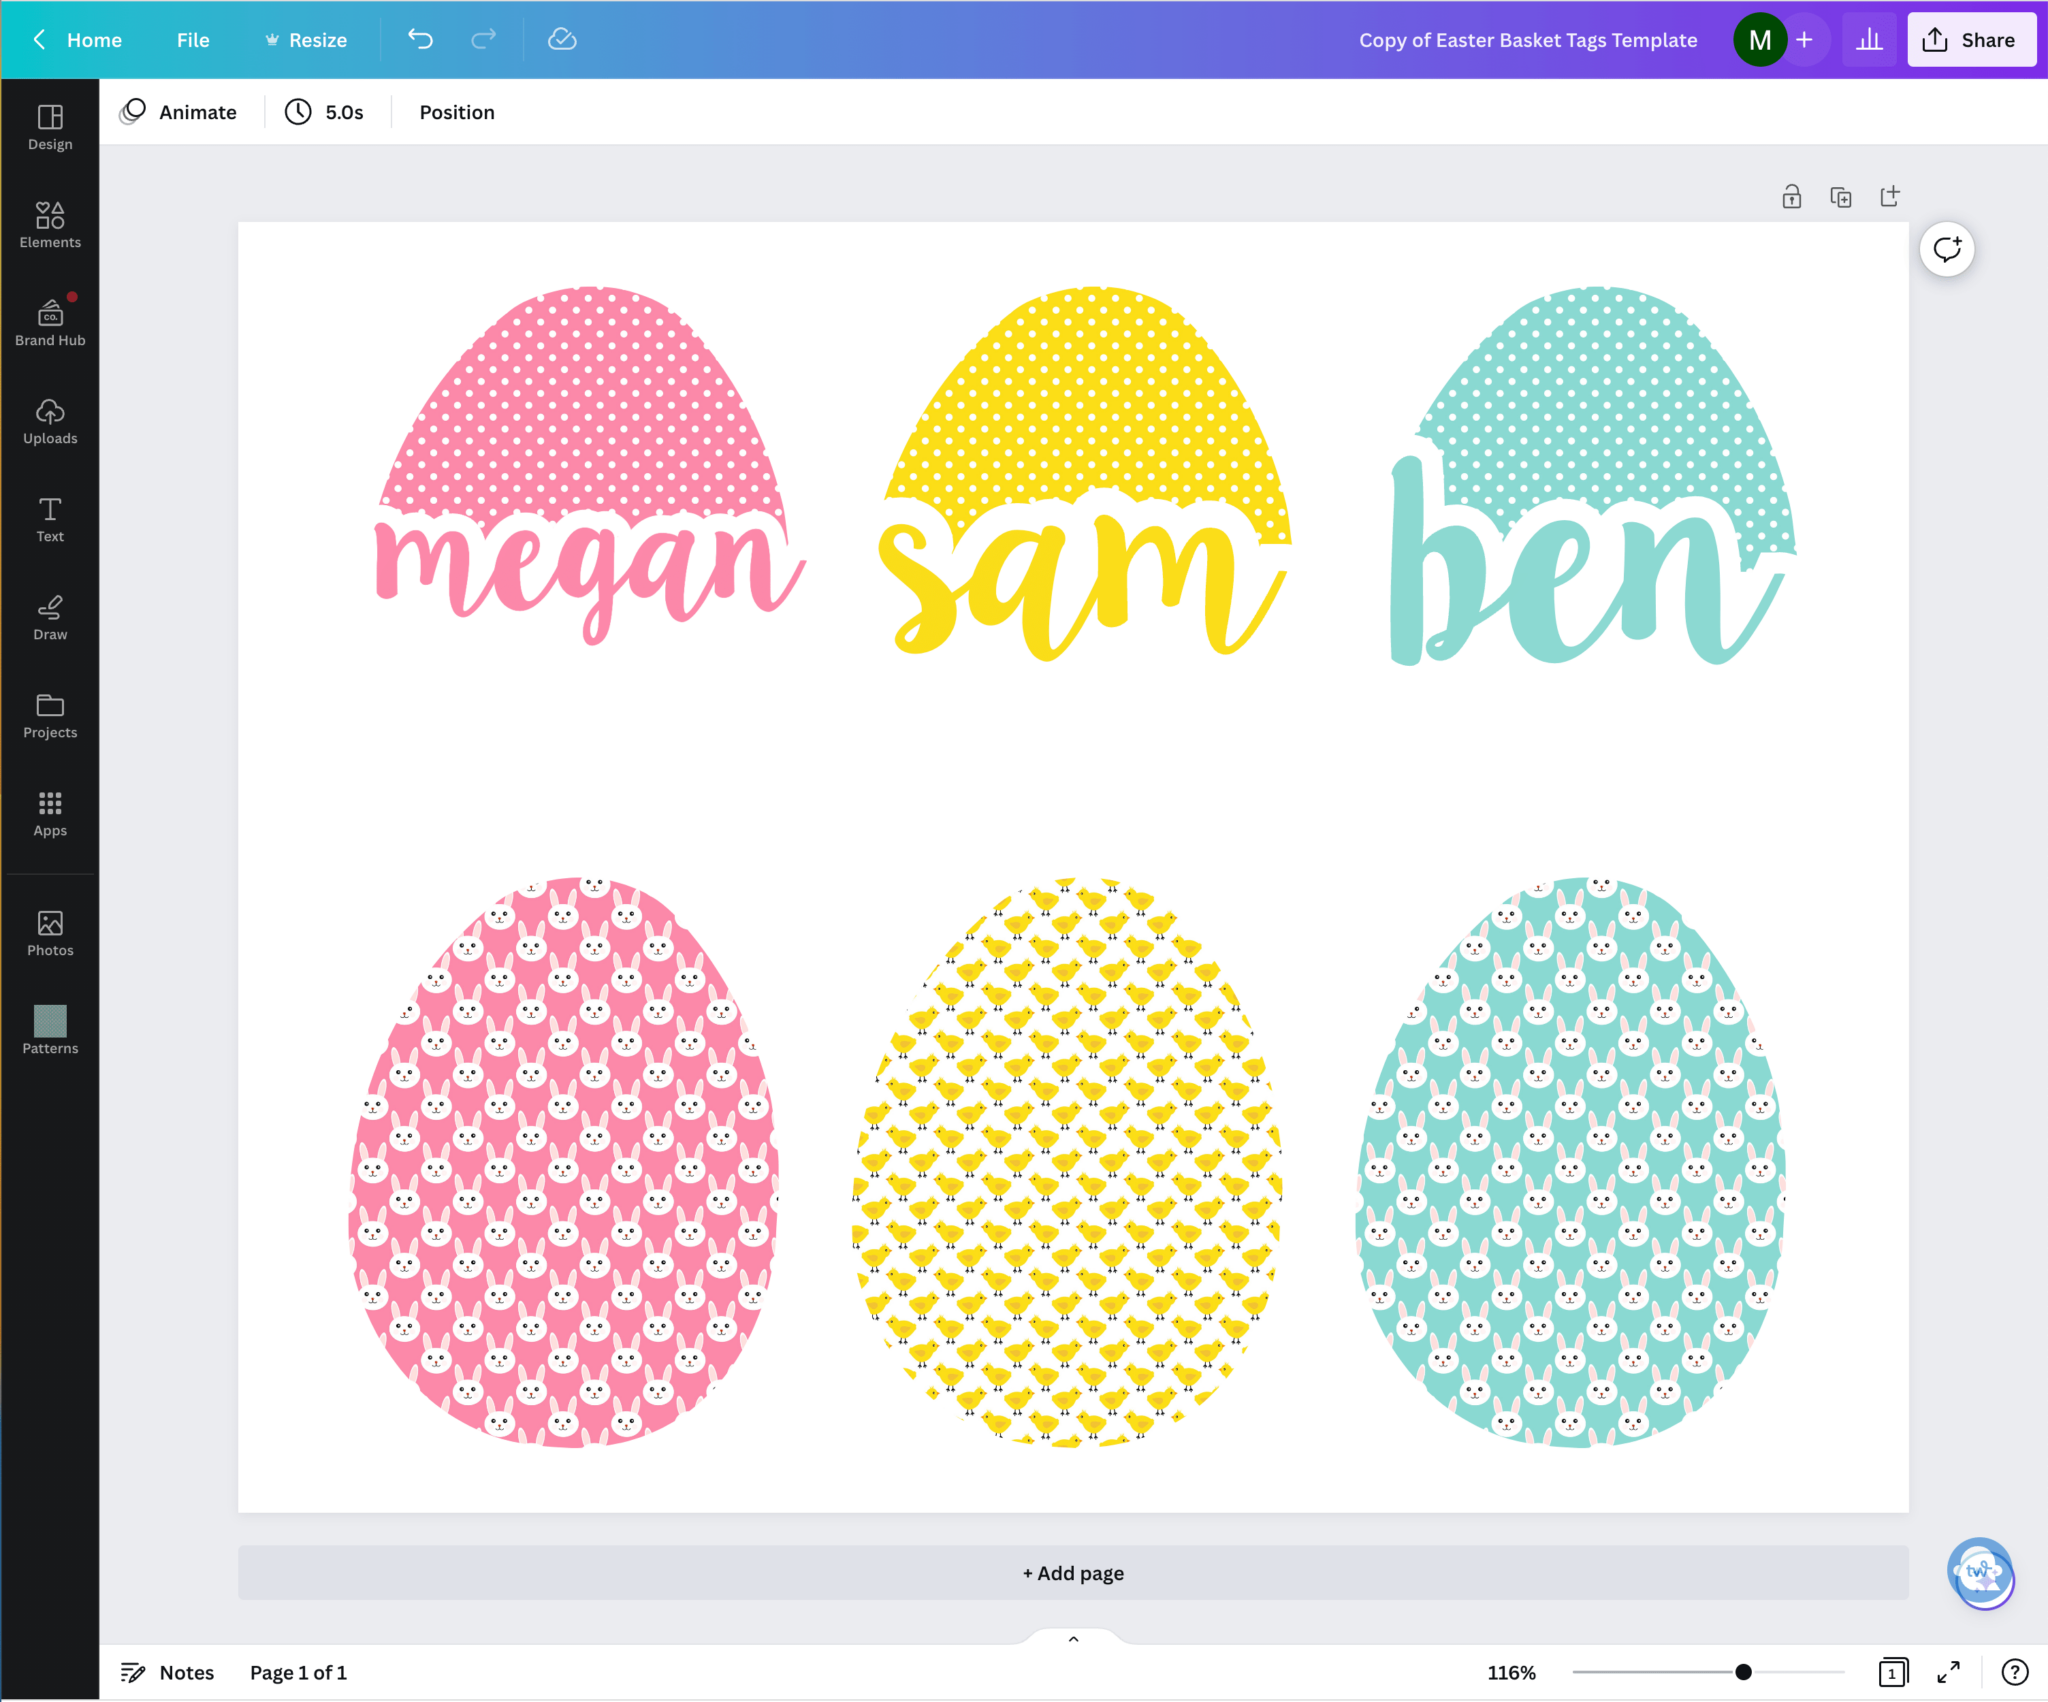
Task: Toggle the page lock
Action: pos(1791,197)
